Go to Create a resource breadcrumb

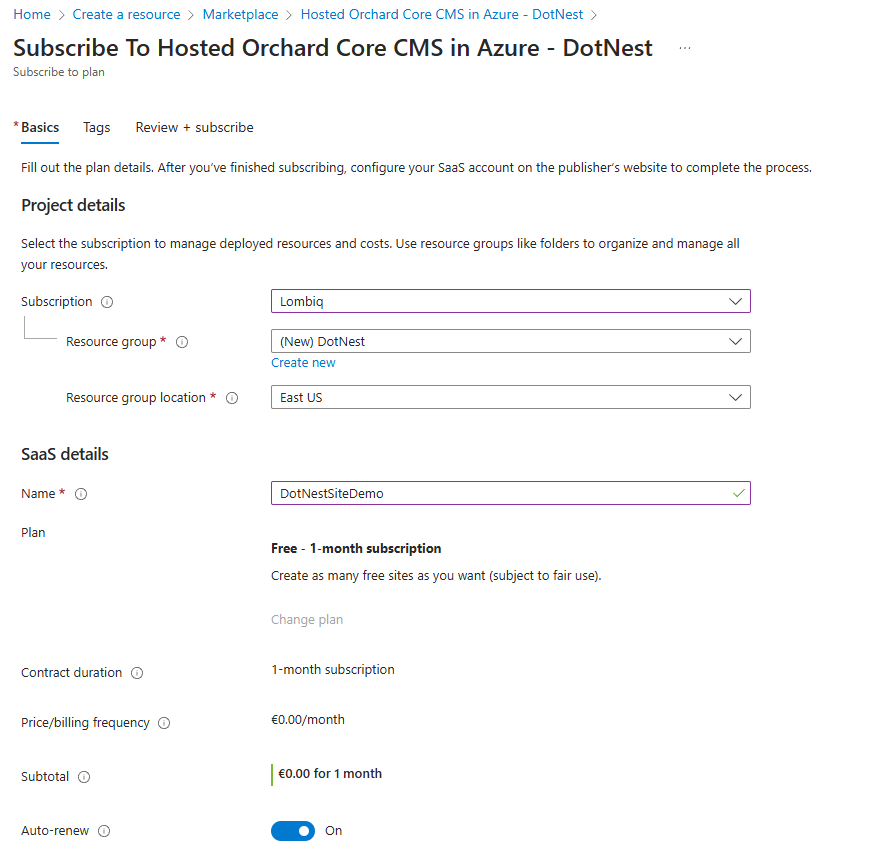click(x=127, y=15)
